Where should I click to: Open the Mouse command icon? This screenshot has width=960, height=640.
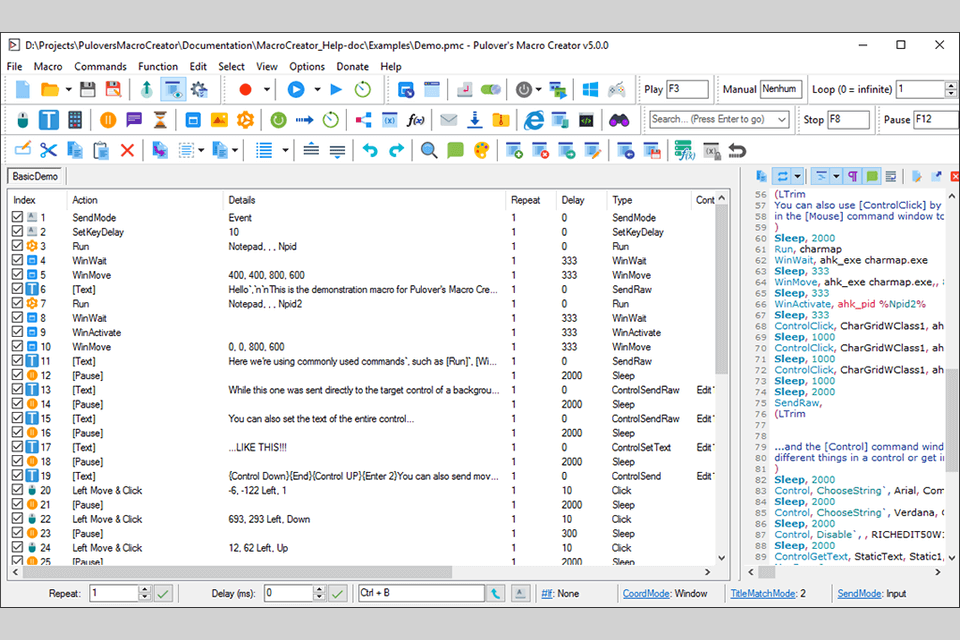click(x=23, y=119)
